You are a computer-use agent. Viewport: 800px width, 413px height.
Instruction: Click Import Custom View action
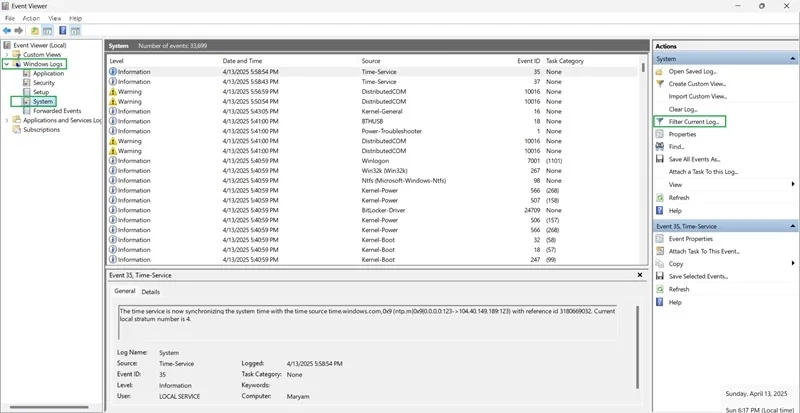point(697,96)
